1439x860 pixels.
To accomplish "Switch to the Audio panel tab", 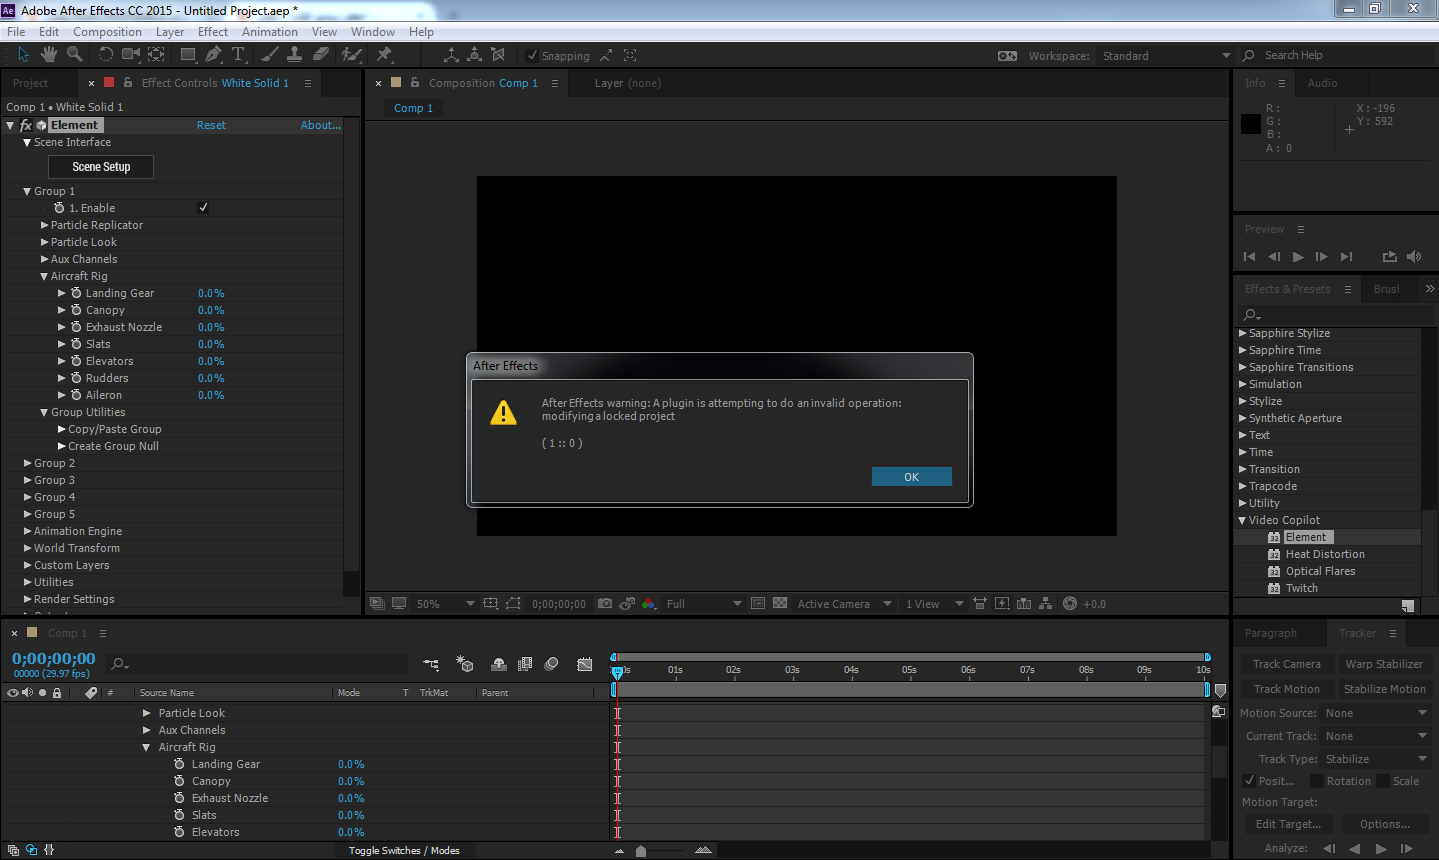I will 1322,83.
